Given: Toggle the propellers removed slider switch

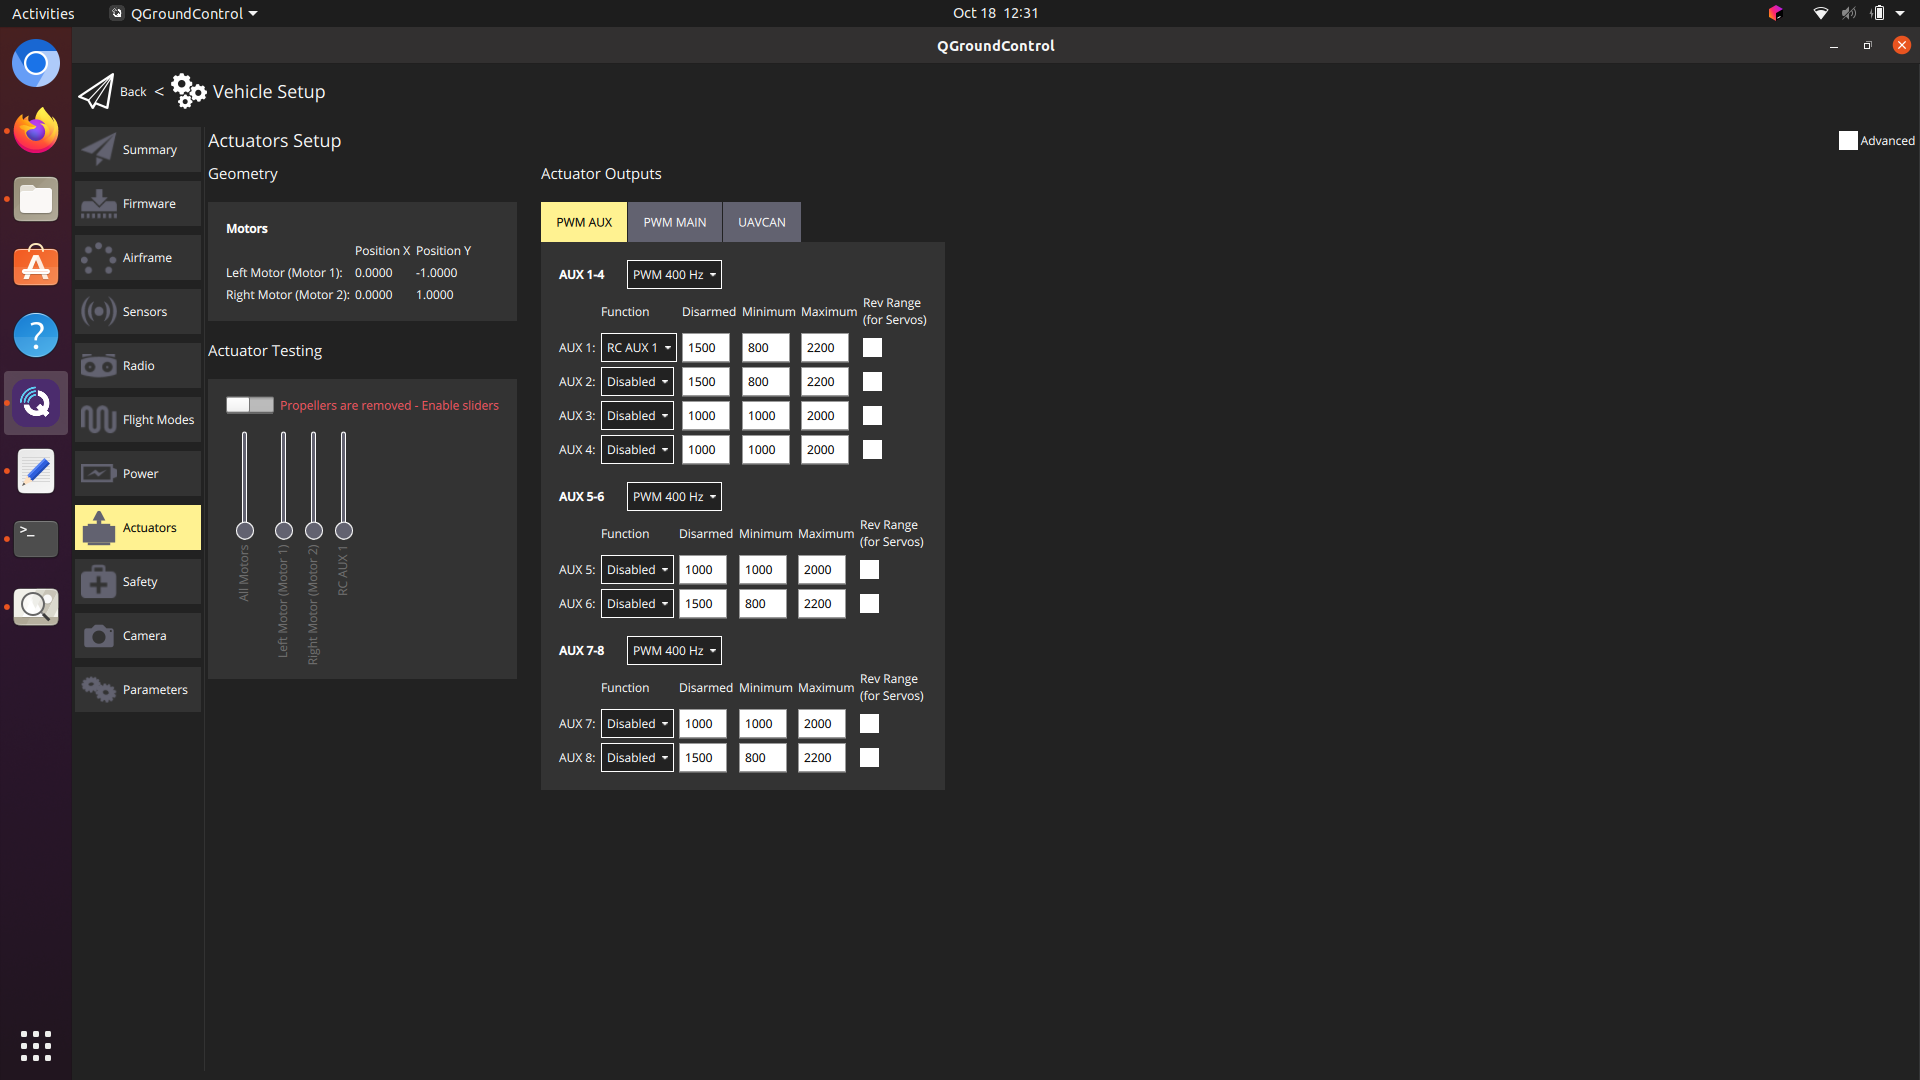Looking at the screenshot, I should 249,405.
